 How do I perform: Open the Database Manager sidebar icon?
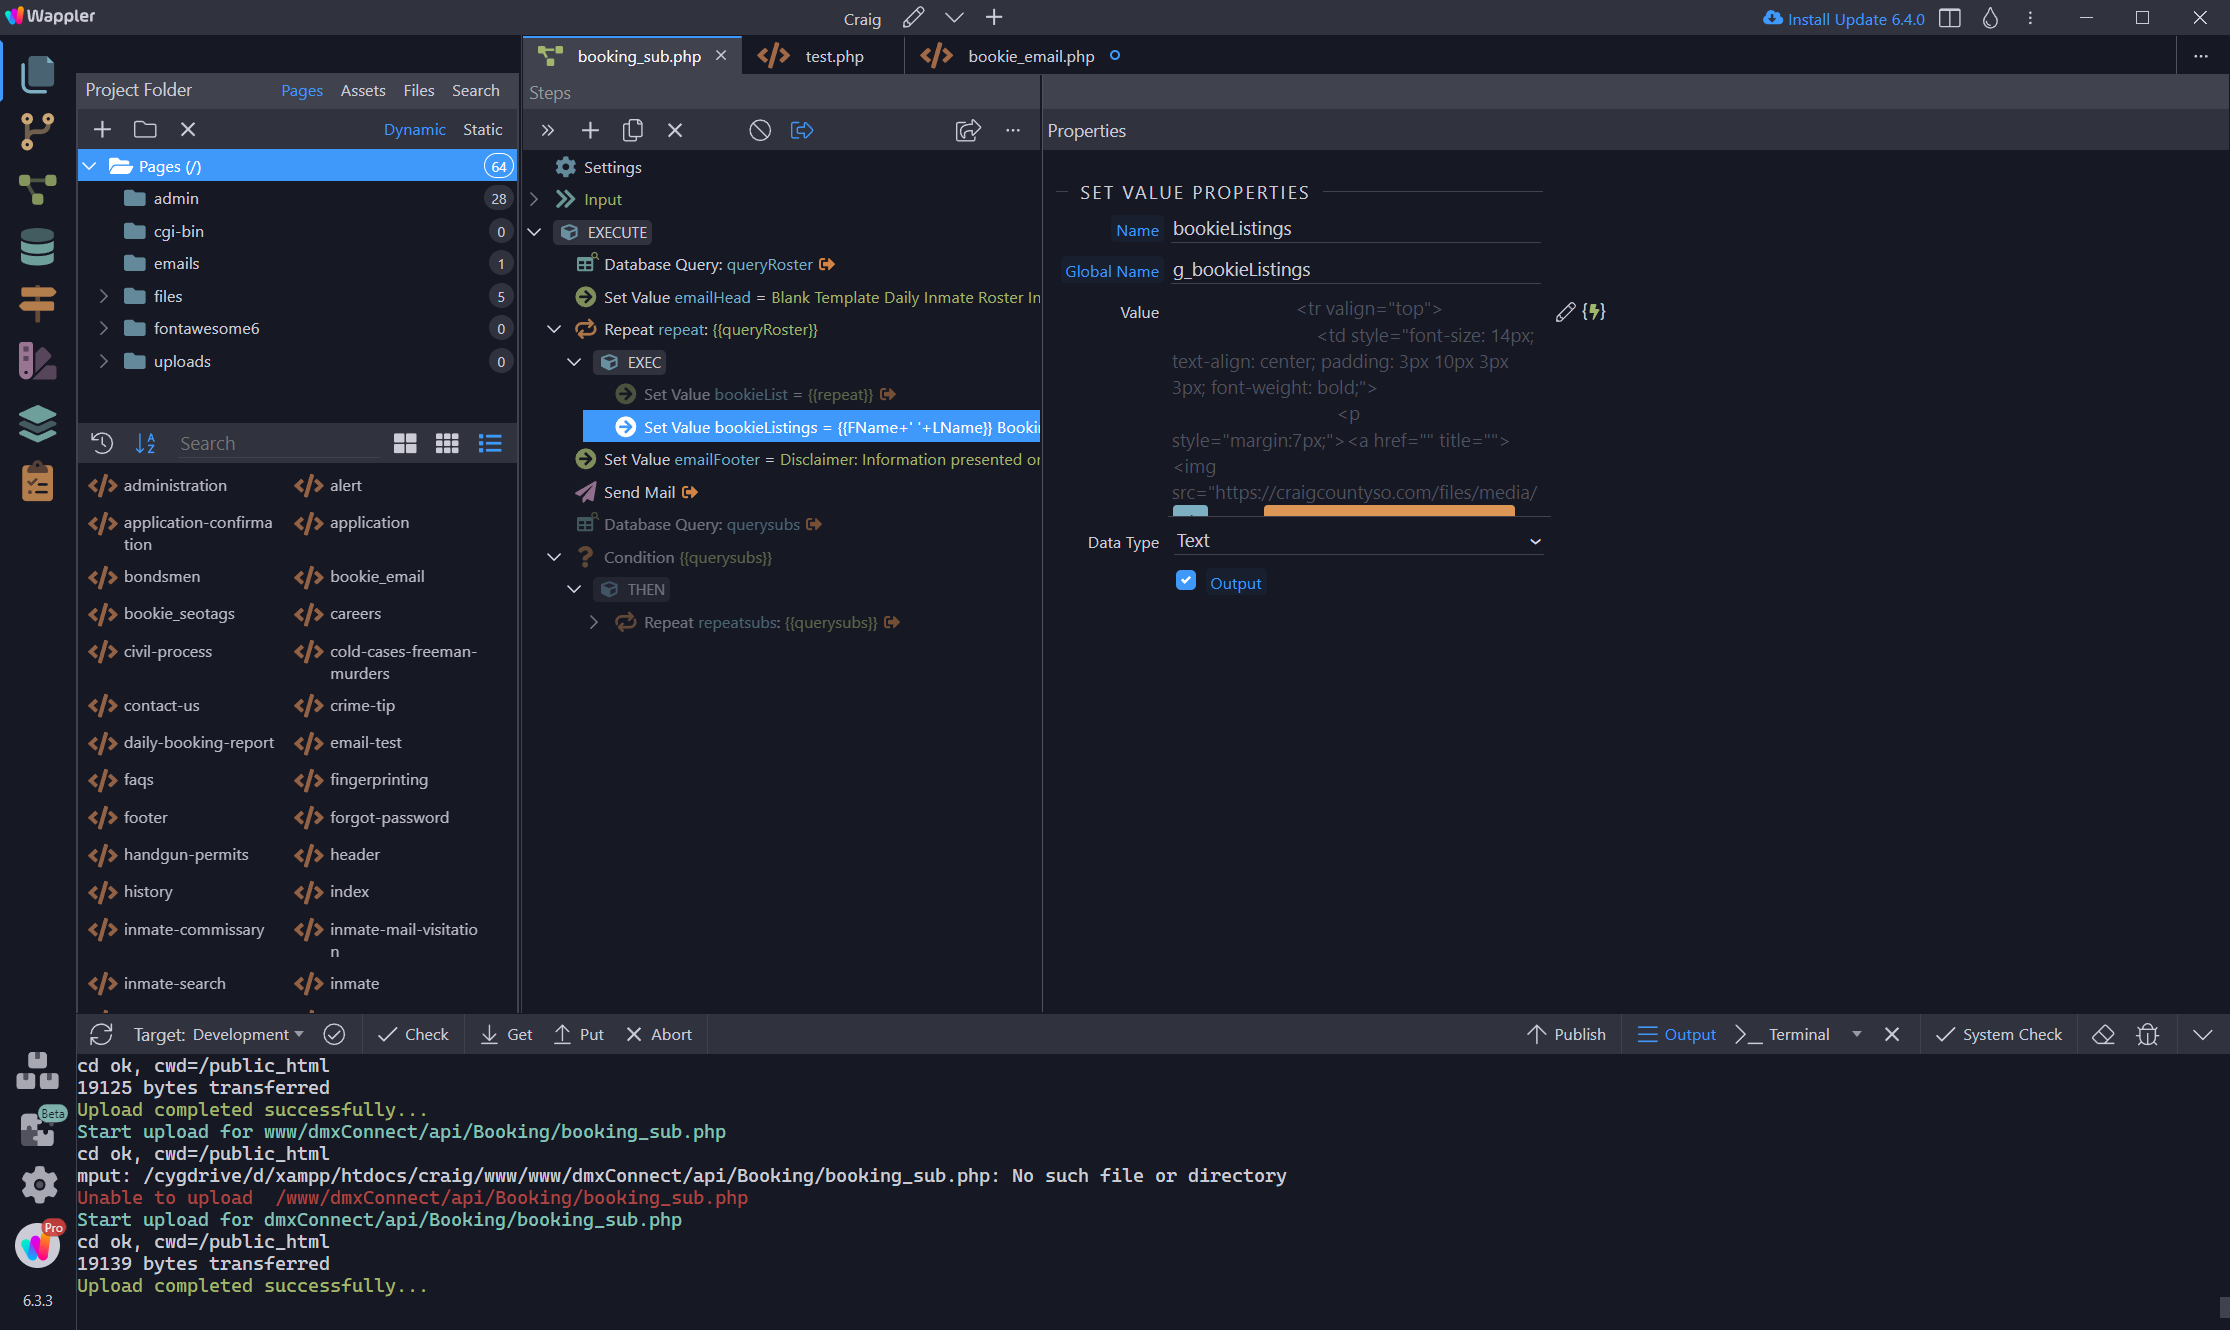tap(37, 247)
